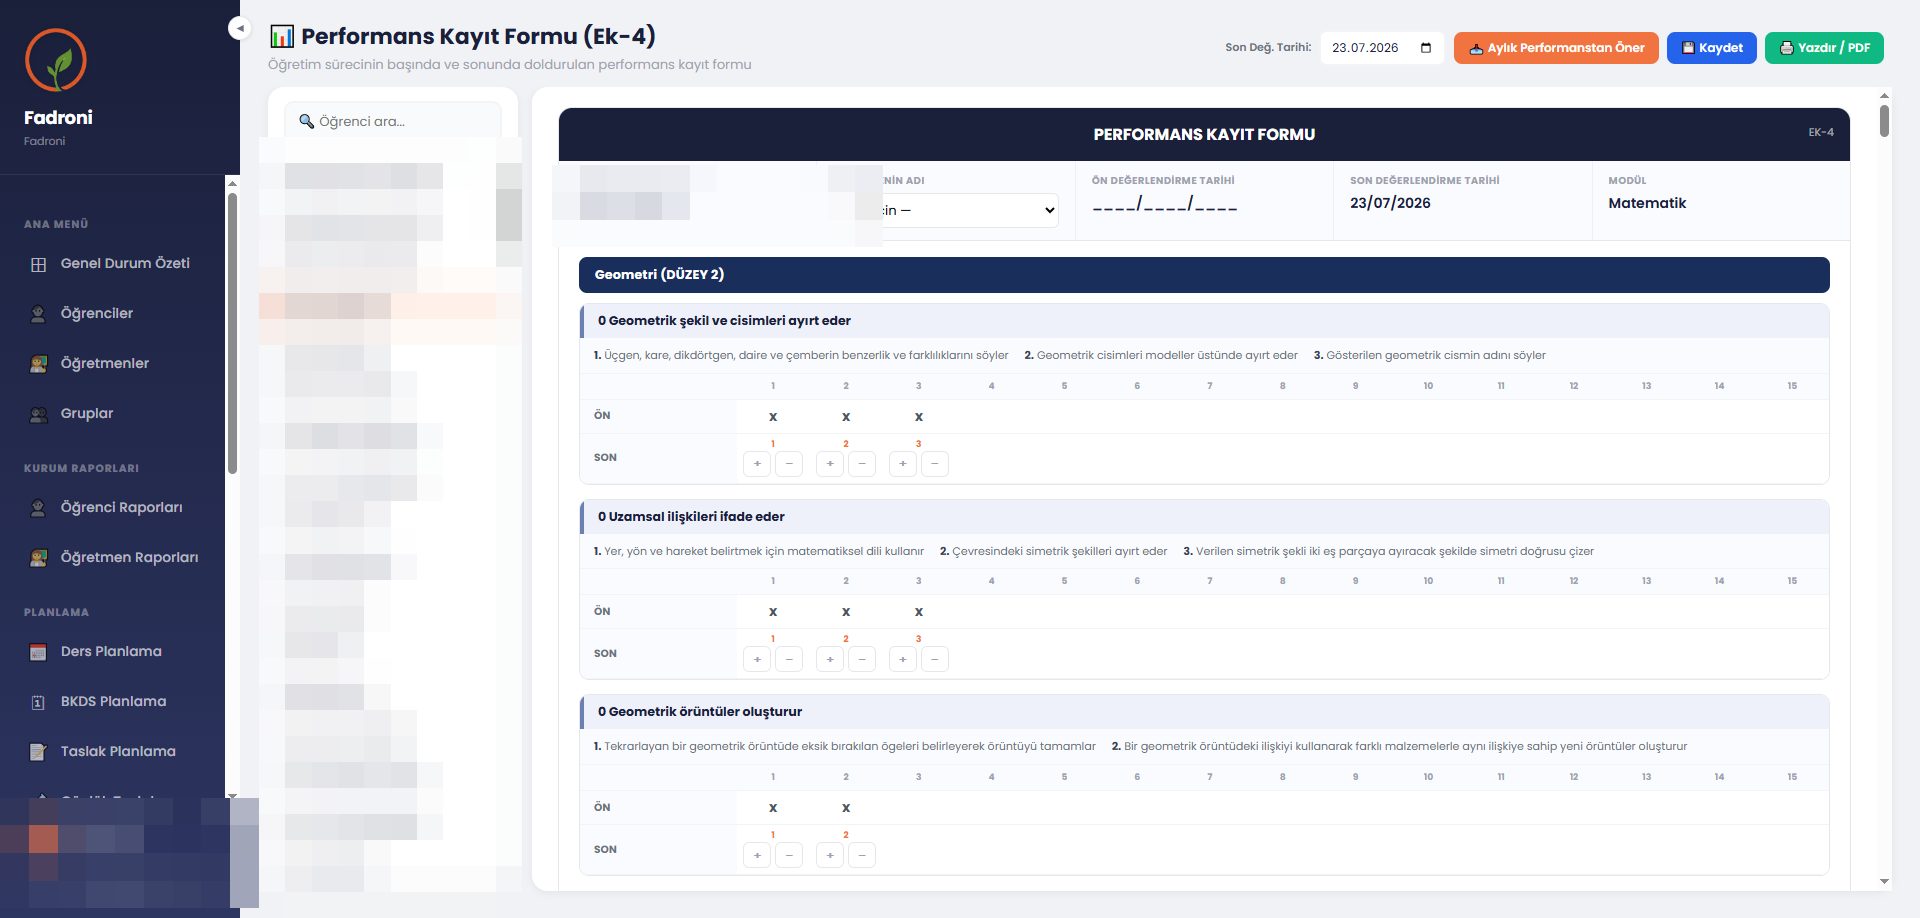Screen dimensions: 1920x918
Task: Increase SON item 2 under Uzamsal ilişkileri ifade eder
Action: [x=830, y=659]
